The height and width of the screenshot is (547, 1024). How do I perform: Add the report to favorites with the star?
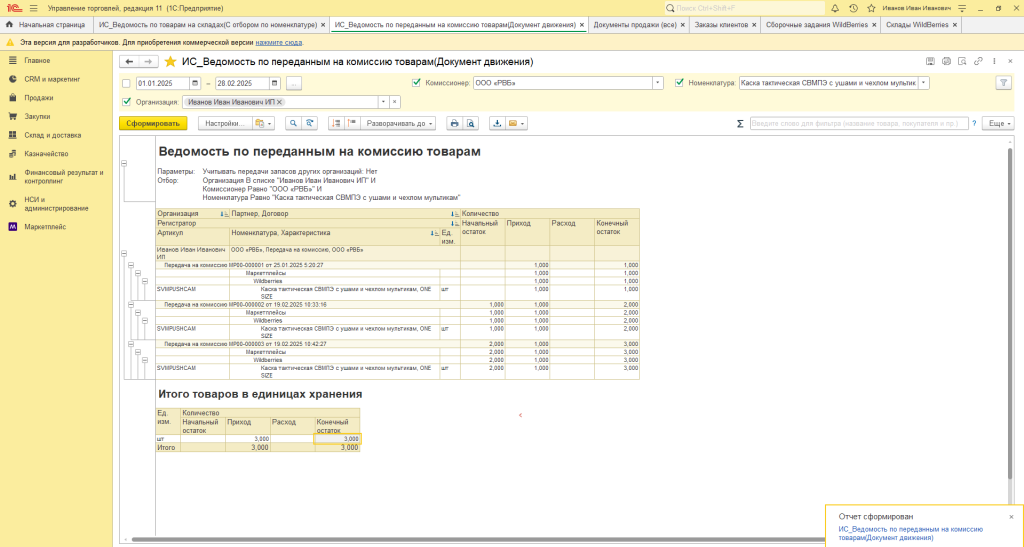(170, 62)
